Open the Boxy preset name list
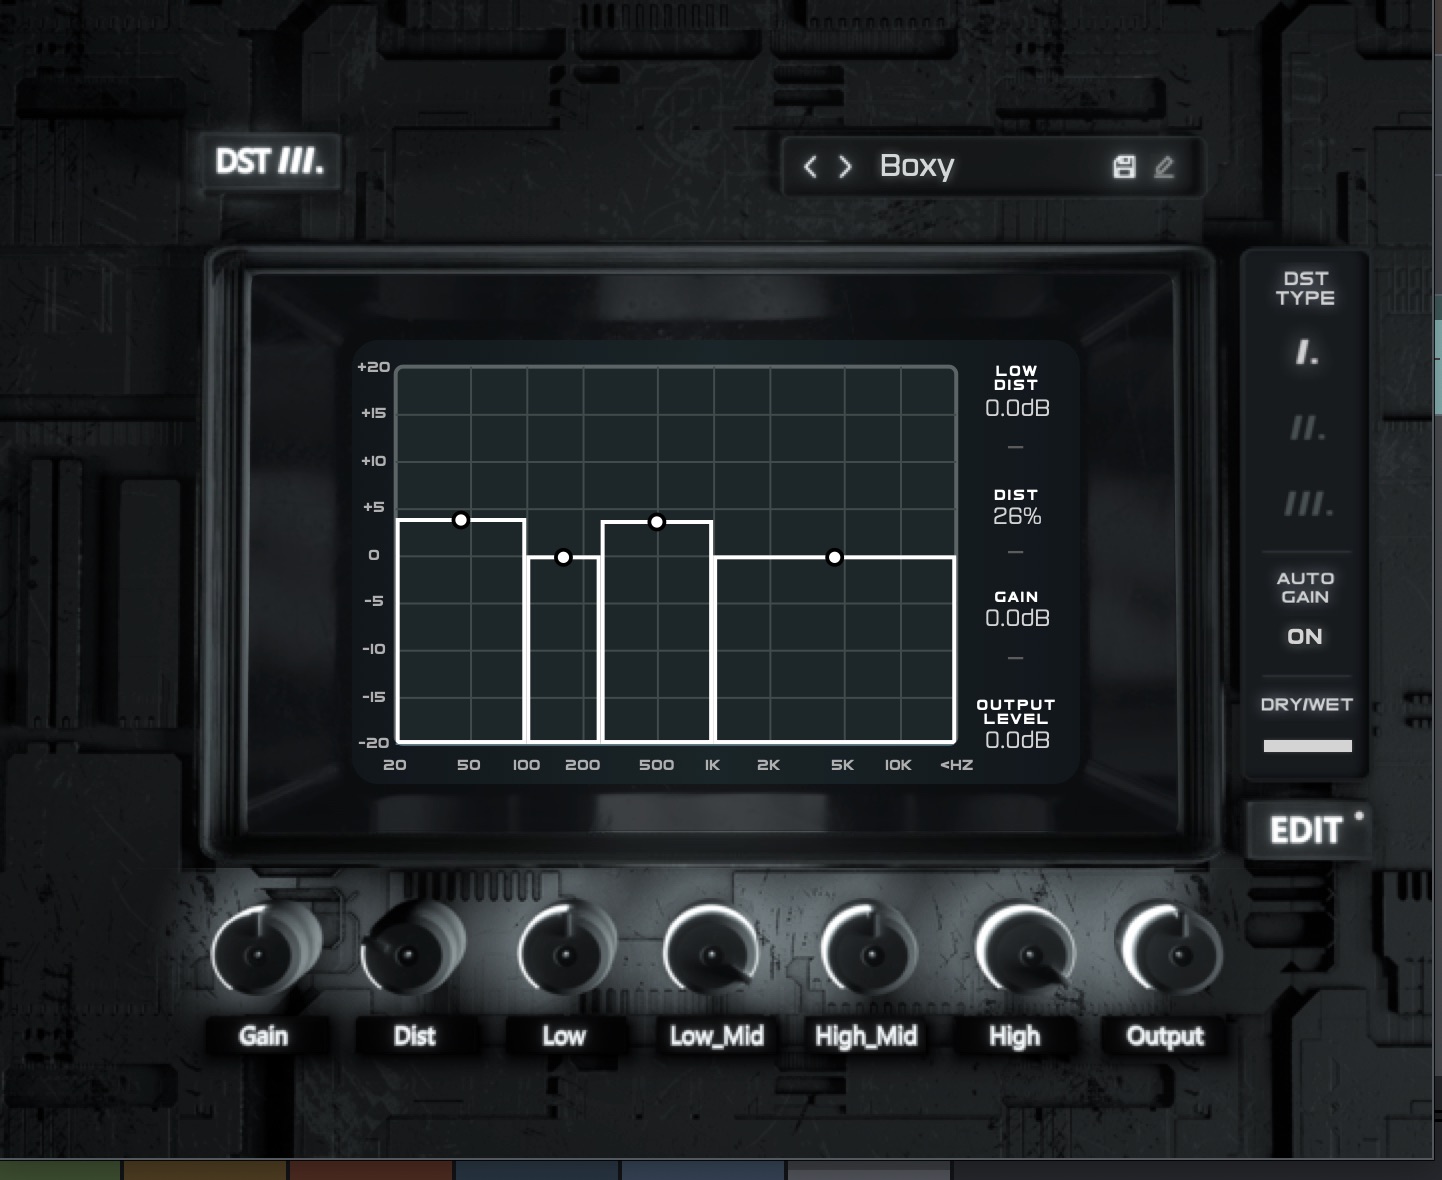Image resolution: width=1442 pixels, height=1180 pixels. click(x=916, y=166)
